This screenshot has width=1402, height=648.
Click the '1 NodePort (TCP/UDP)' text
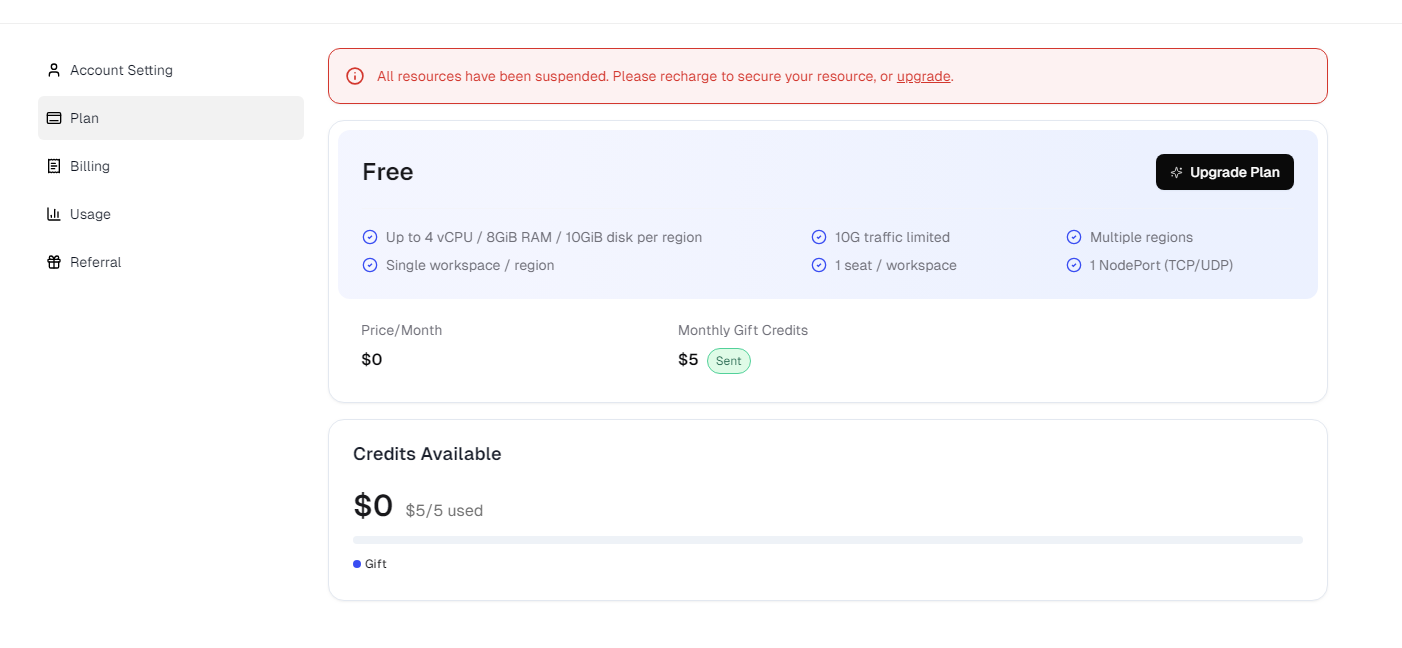click(1162, 265)
